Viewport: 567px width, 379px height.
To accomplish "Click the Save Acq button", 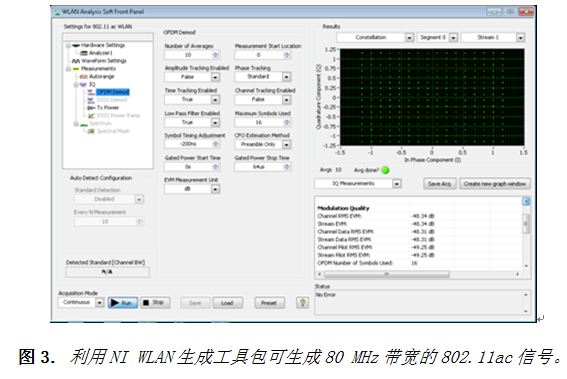I will pyautogui.click(x=440, y=184).
